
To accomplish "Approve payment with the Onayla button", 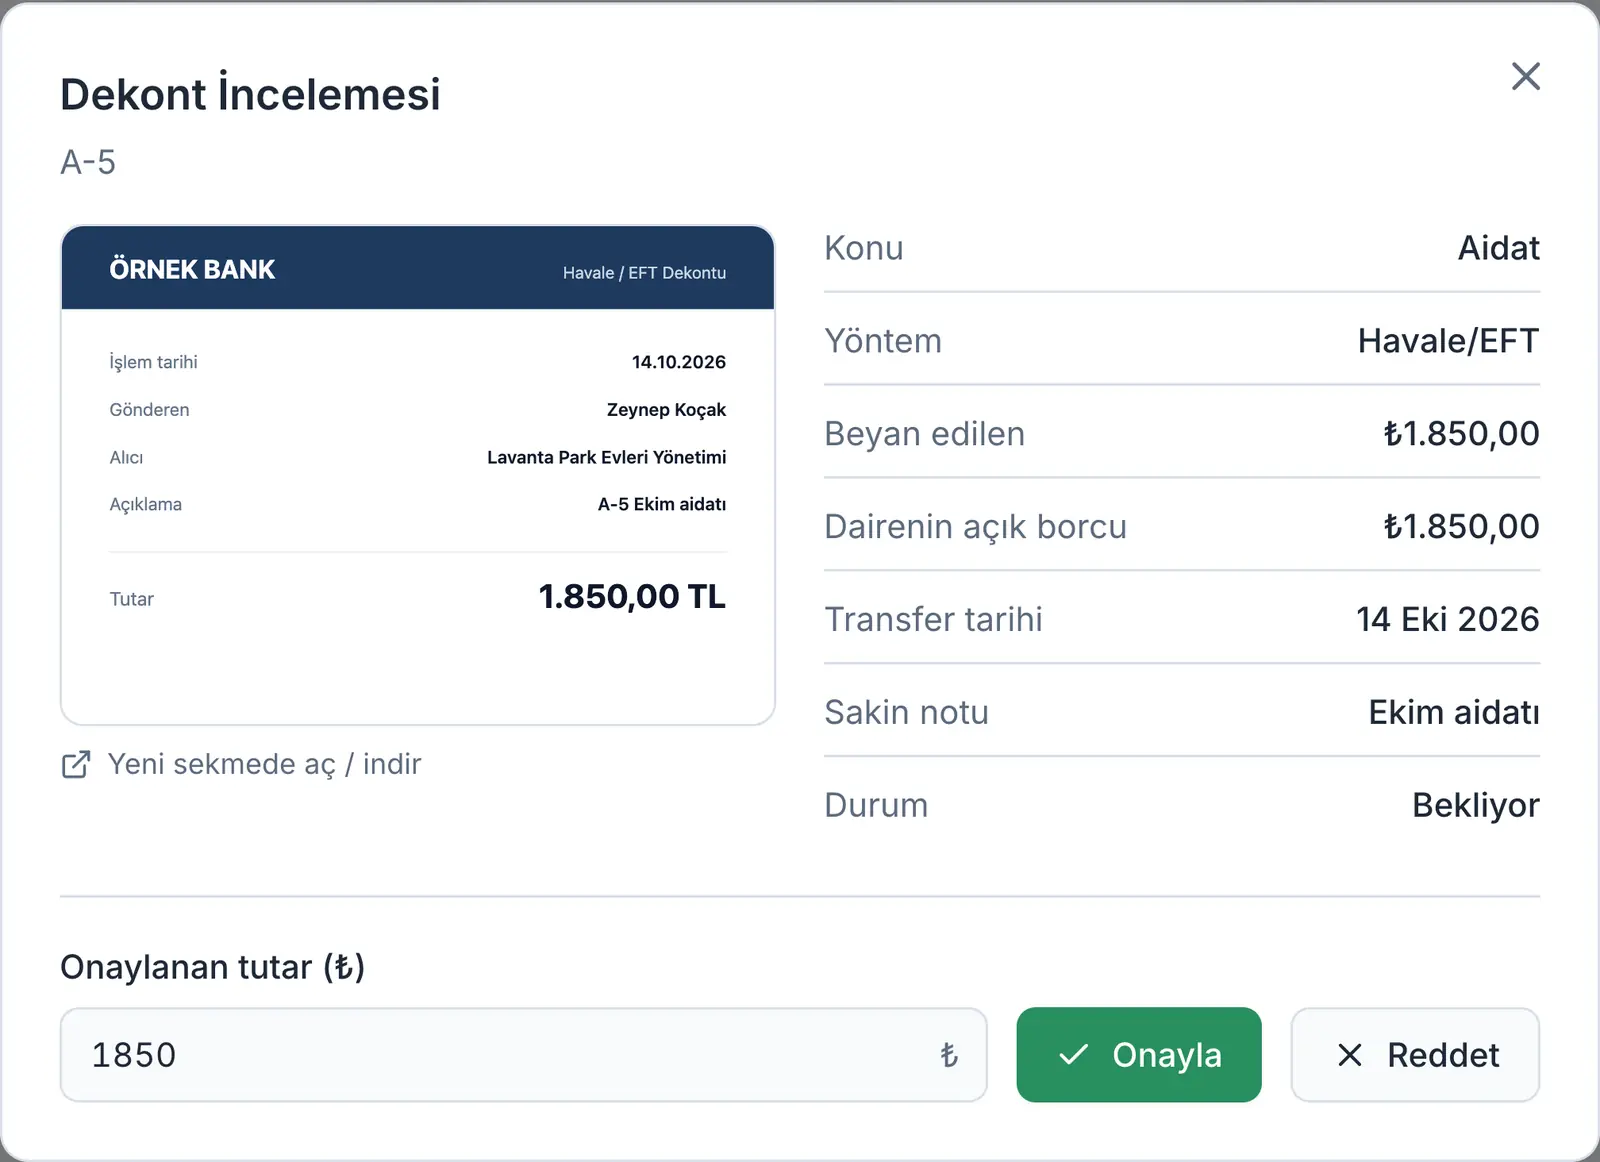I will coord(1139,1055).
